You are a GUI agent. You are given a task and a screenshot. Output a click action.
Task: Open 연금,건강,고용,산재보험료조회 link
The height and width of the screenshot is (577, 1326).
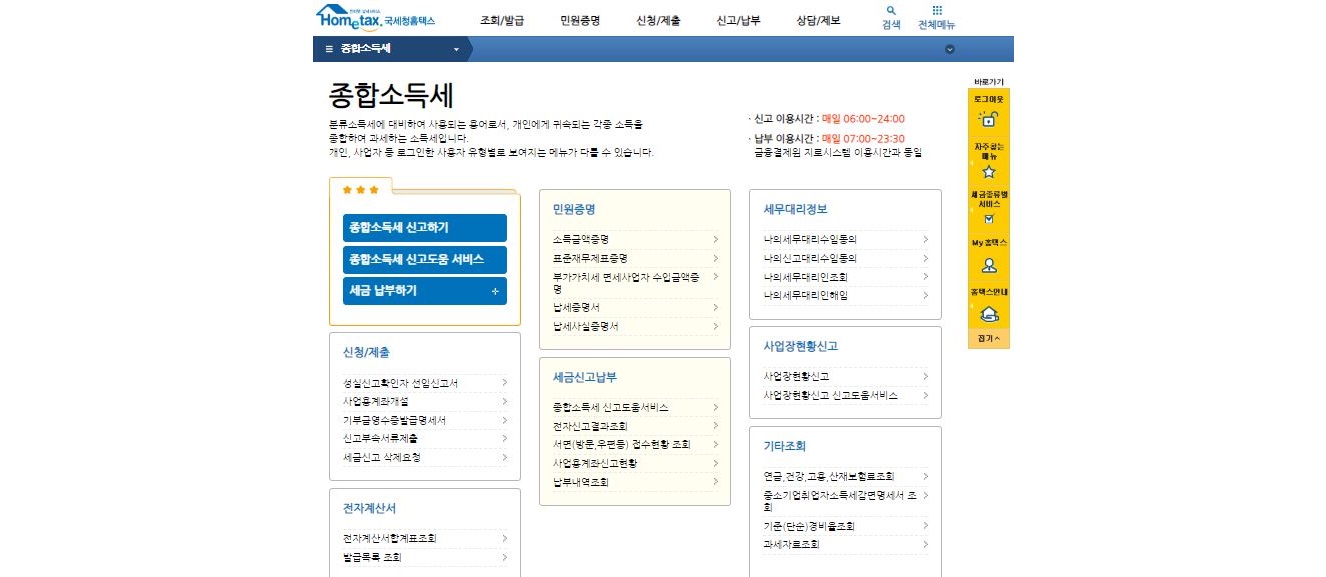click(828, 476)
